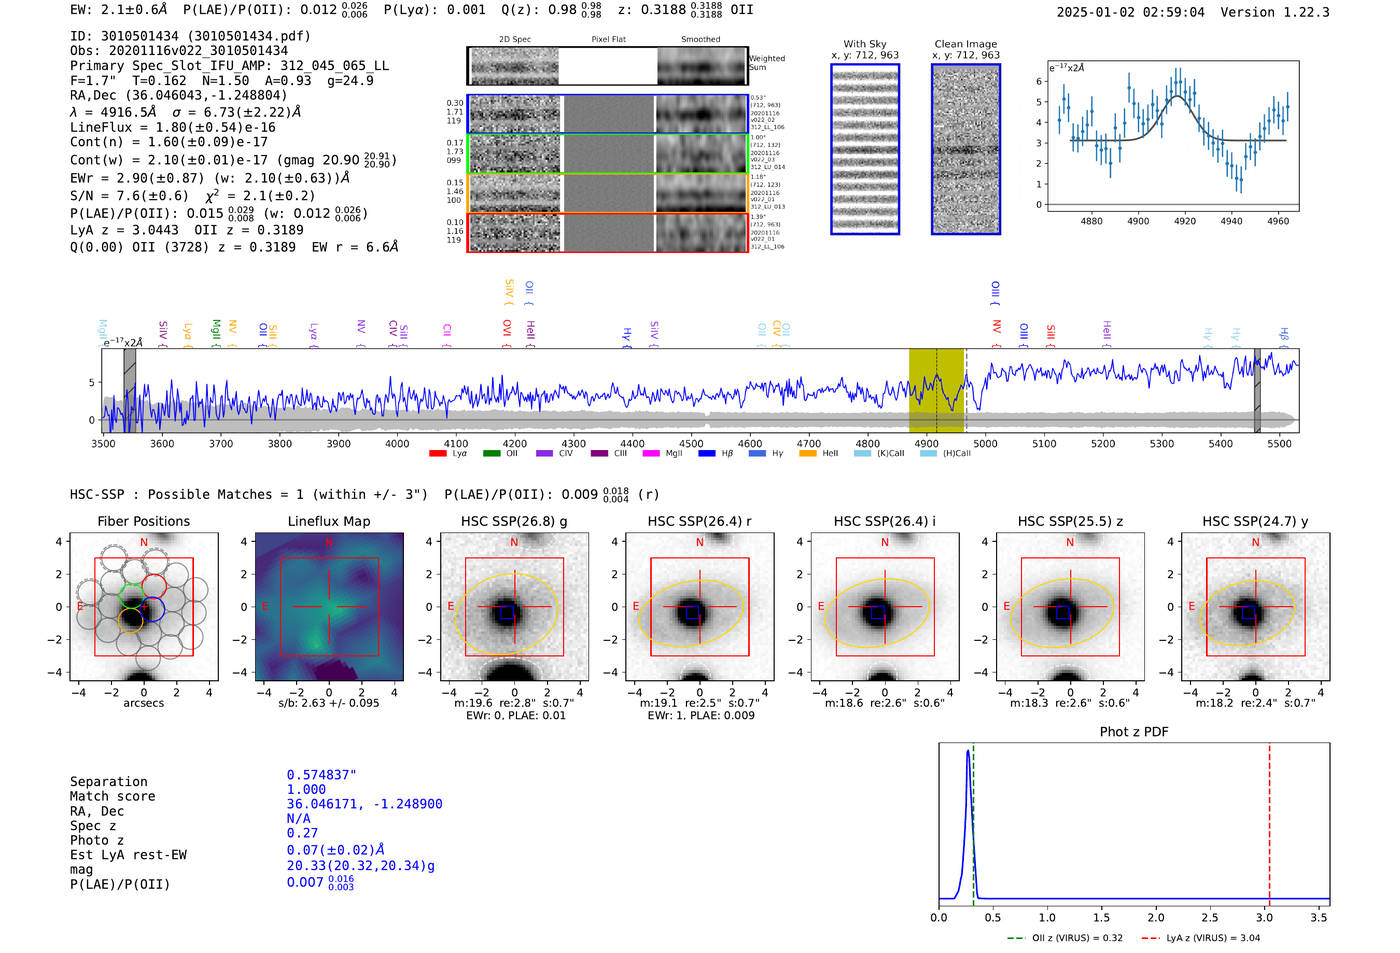Select the Lineflux Map panel
The height and width of the screenshot is (953, 1400).
coord(329,607)
